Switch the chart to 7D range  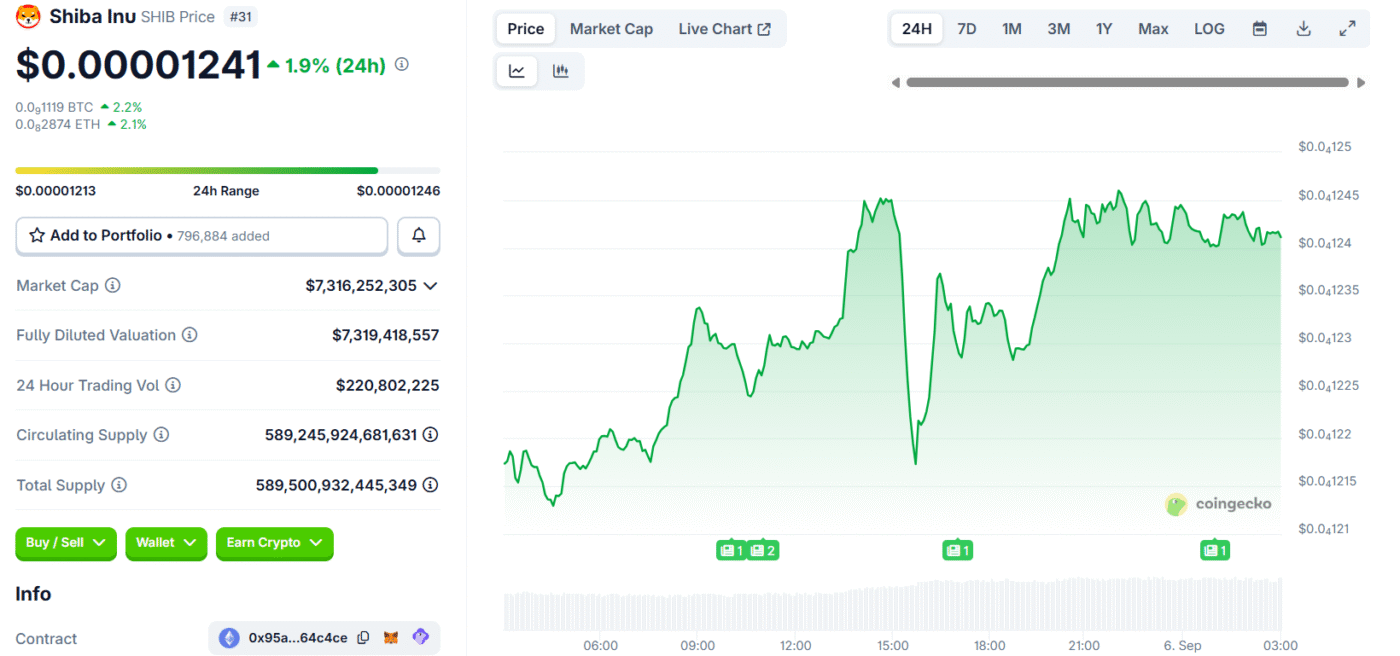[967, 29]
